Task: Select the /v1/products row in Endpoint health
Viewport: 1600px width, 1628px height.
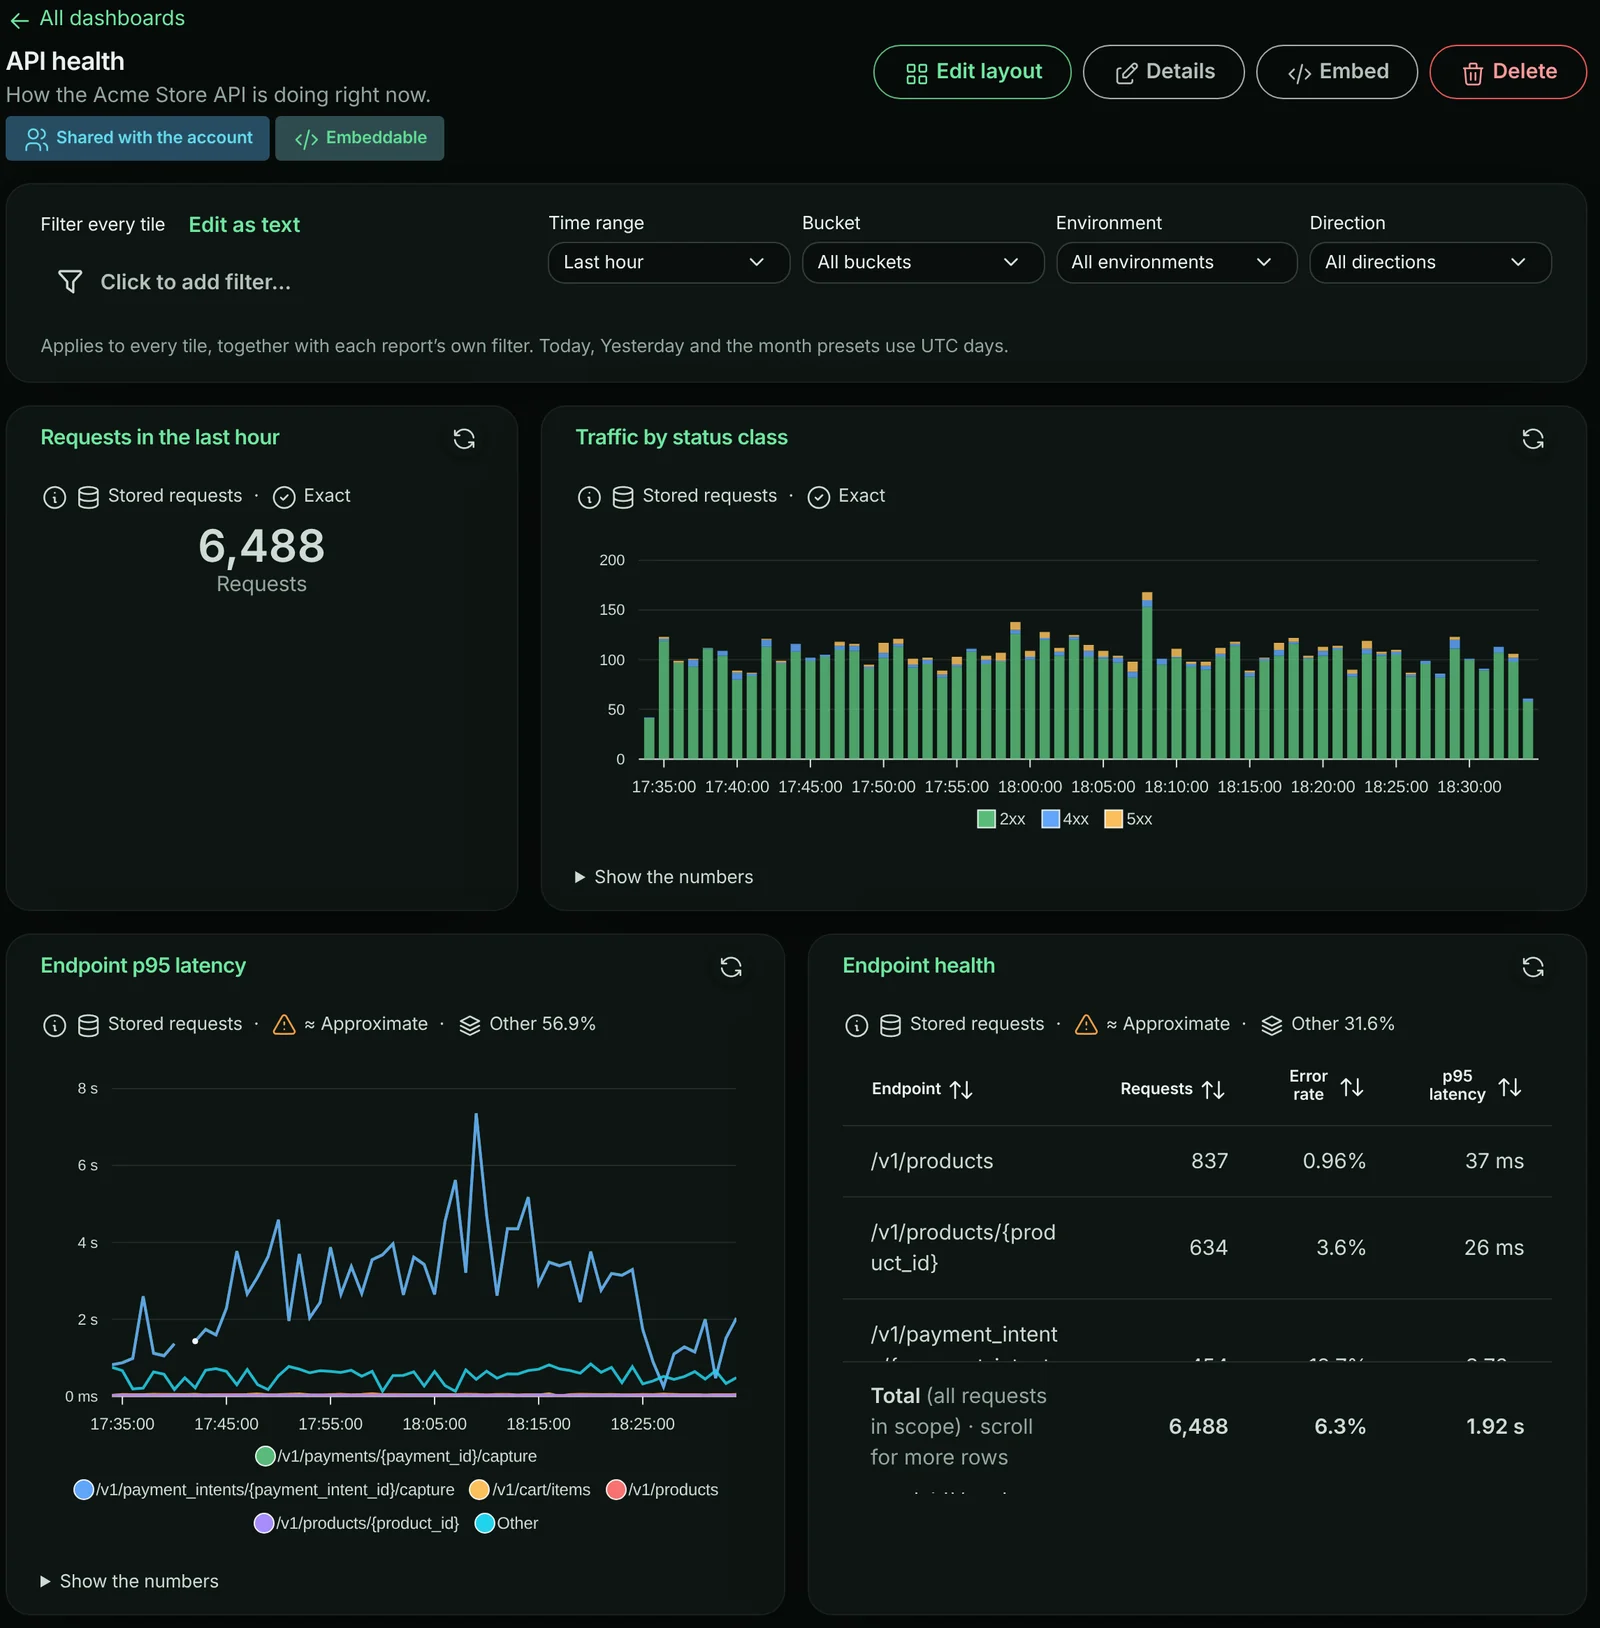Action: pos(1197,1161)
